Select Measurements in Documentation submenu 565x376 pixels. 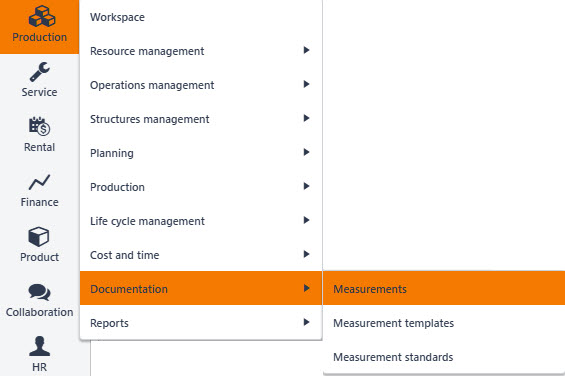(x=444, y=288)
